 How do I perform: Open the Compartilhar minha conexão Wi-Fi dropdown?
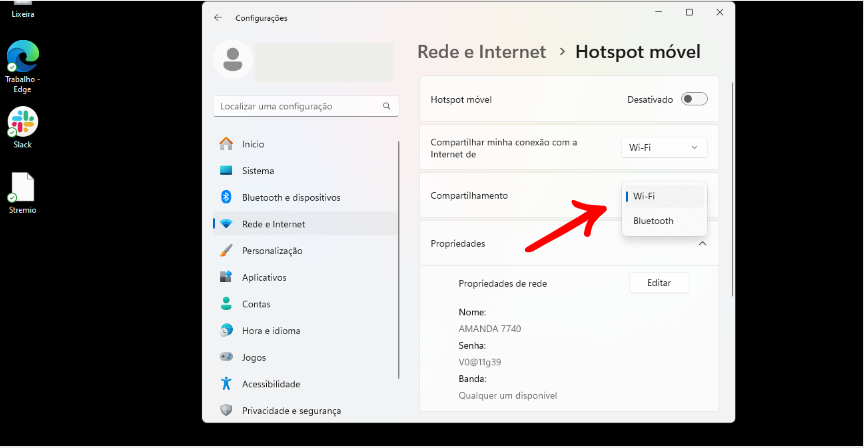664,147
